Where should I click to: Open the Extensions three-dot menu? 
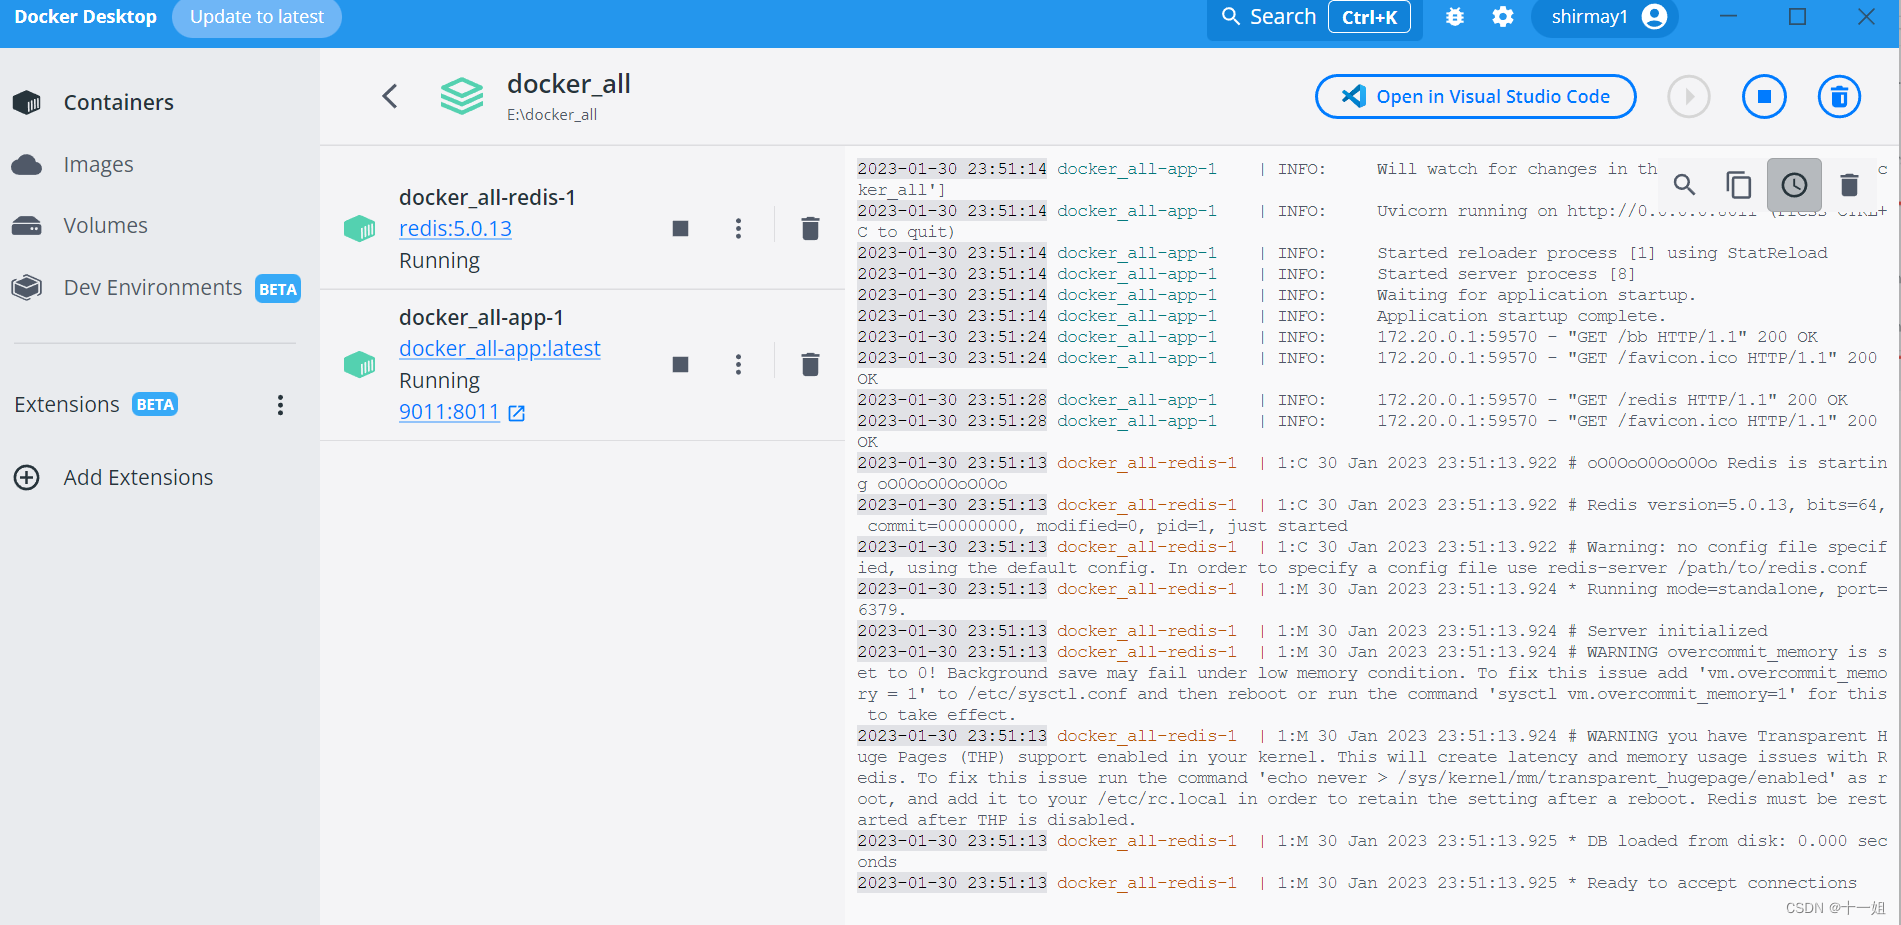280,405
